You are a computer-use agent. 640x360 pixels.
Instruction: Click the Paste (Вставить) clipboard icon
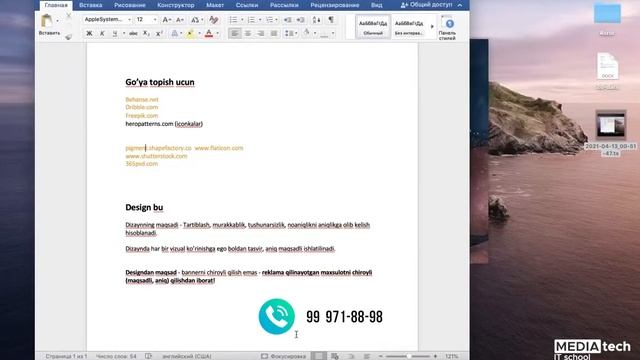(47, 20)
